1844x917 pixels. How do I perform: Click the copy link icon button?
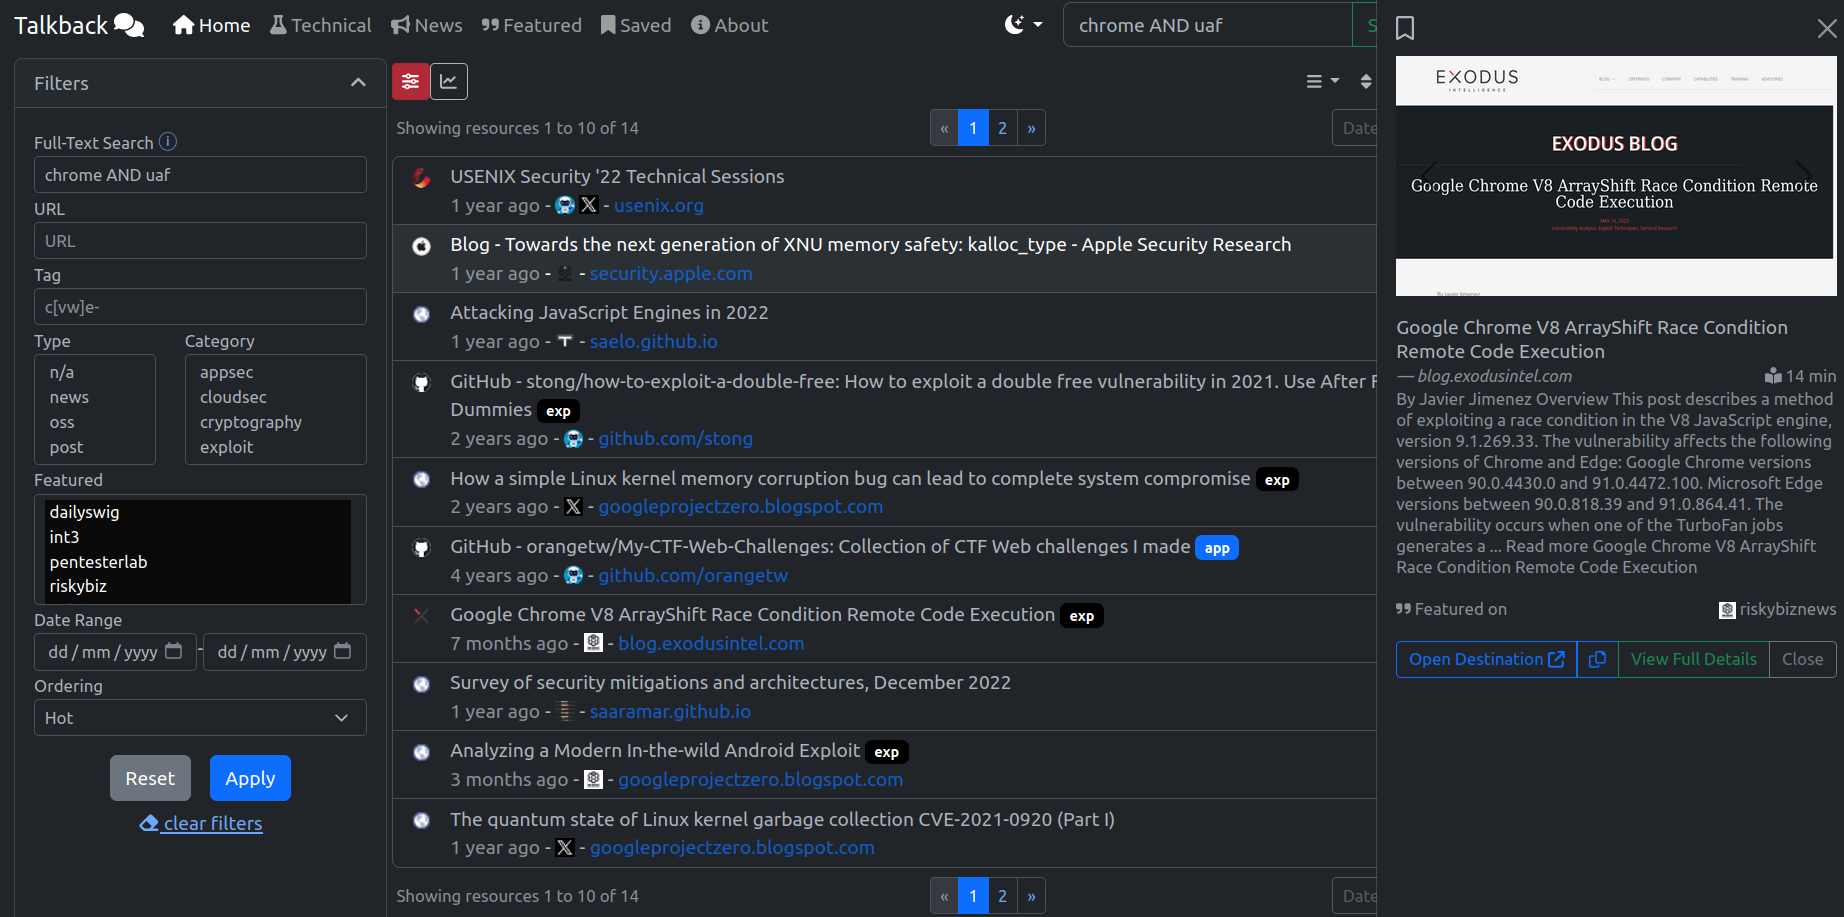click(1597, 659)
